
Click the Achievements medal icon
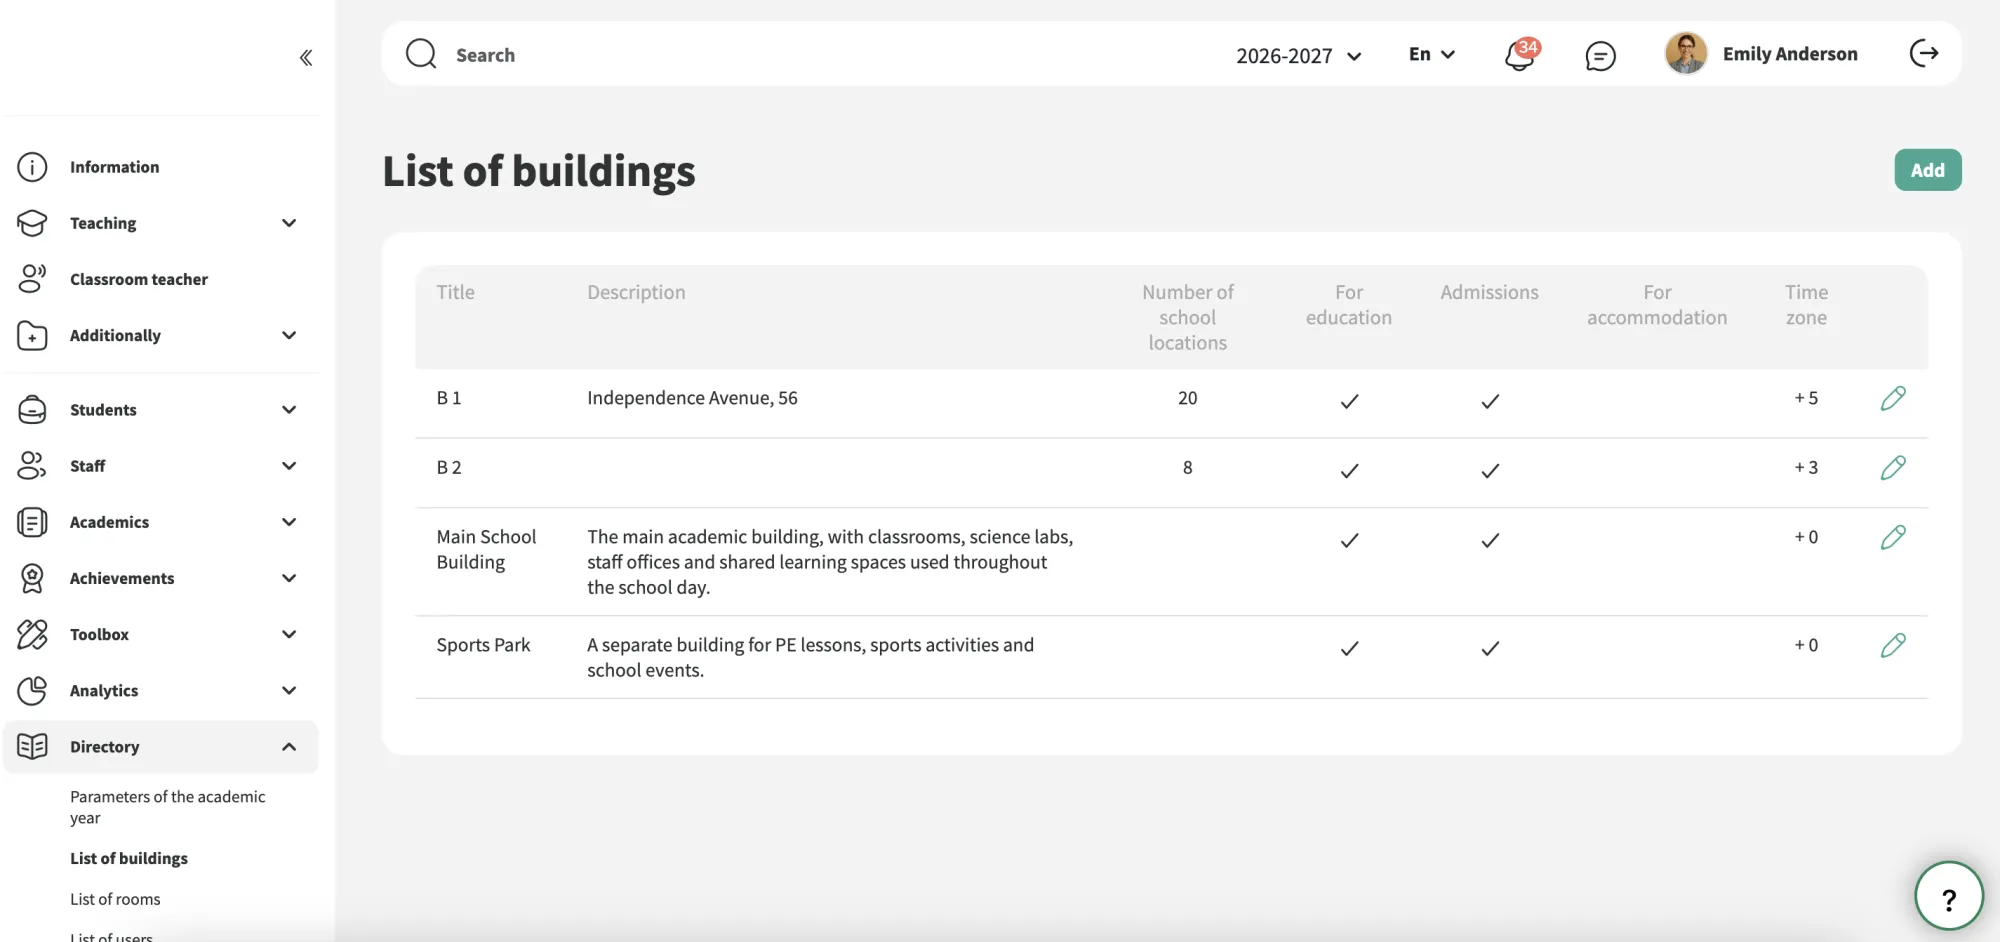32,578
